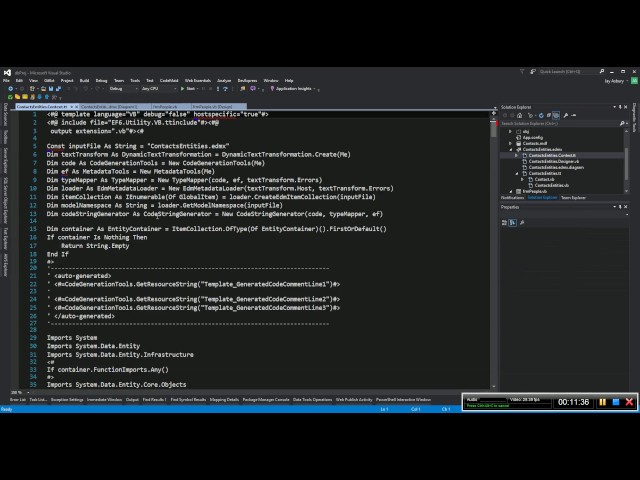Open the Help menu
Image resolution: width=640 pixels, height=480 pixels.
[289, 80]
